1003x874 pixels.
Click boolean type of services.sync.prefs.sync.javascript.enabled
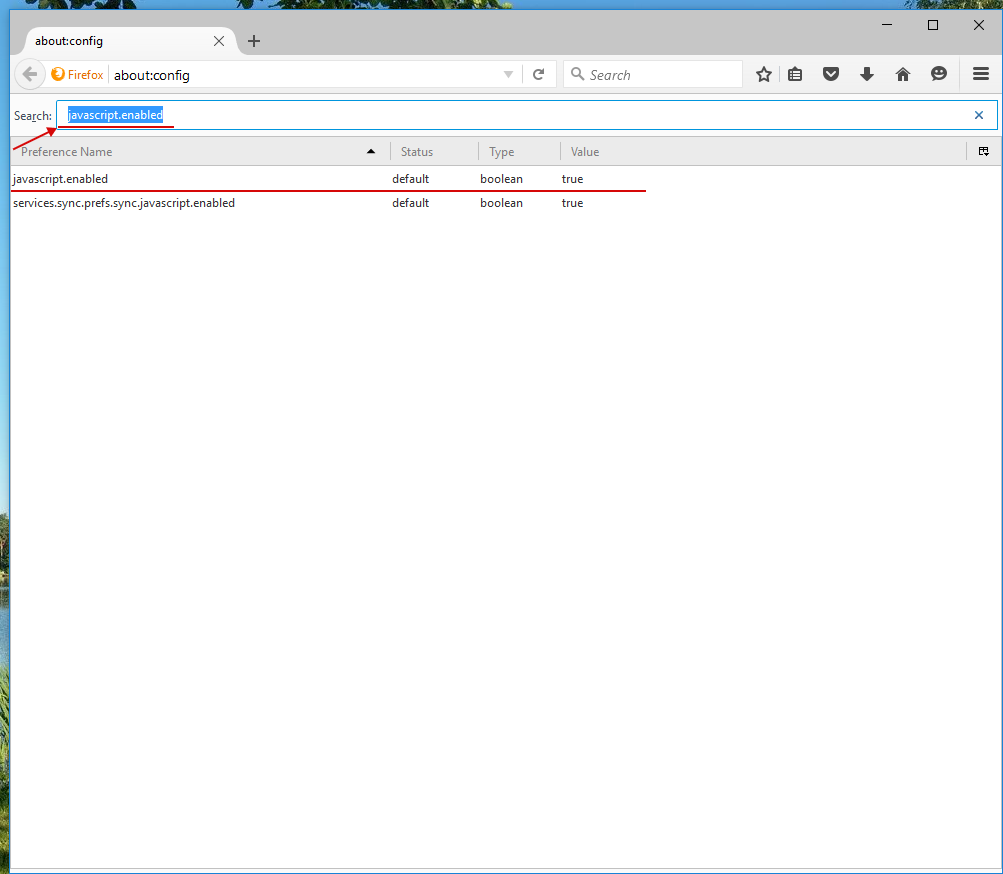click(x=502, y=203)
